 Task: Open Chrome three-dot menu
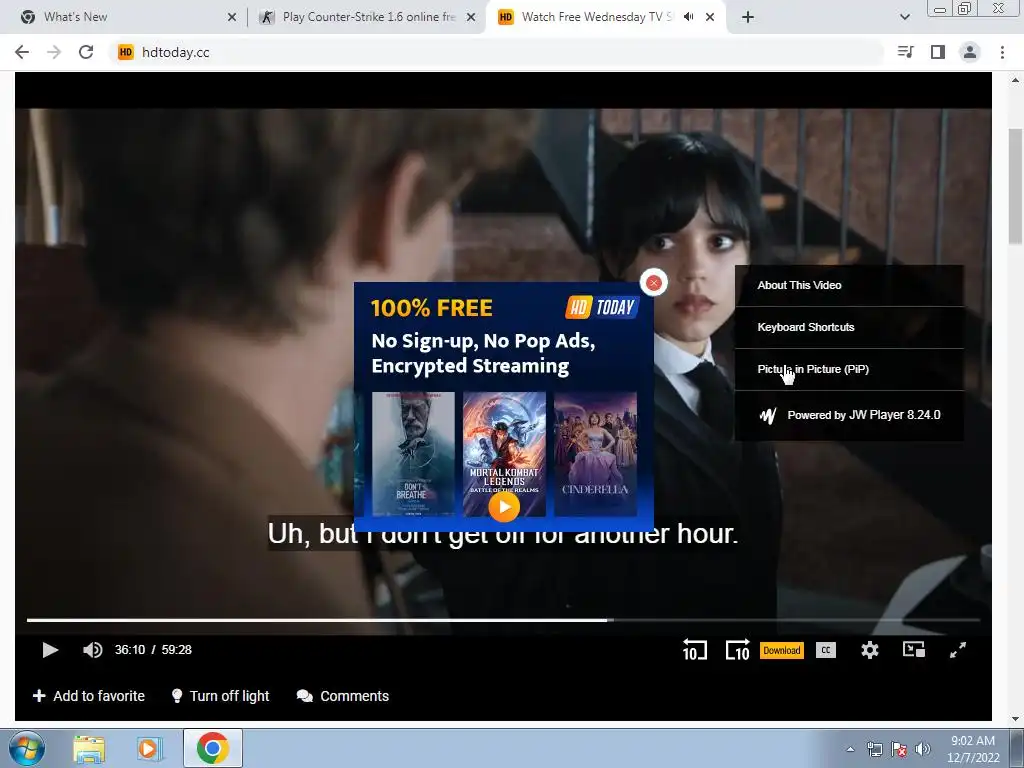[1002, 52]
